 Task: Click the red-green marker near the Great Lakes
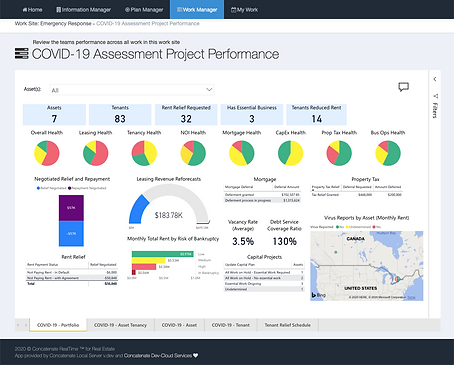(397, 279)
